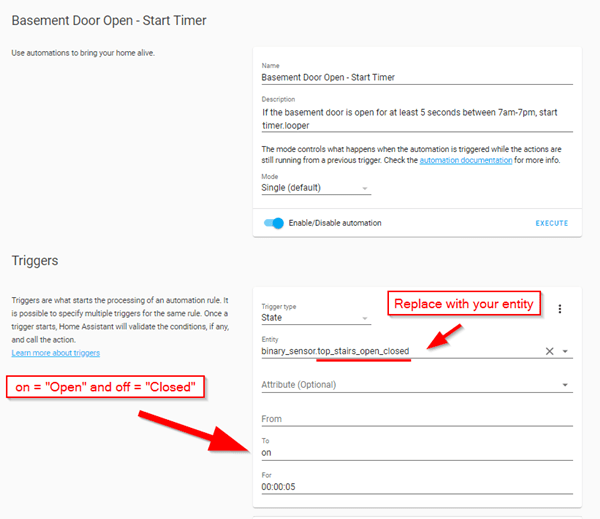Viewport: 600px width, 519px height.
Task: Open the trigger three-dot options menu
Action: click(559, 309)
